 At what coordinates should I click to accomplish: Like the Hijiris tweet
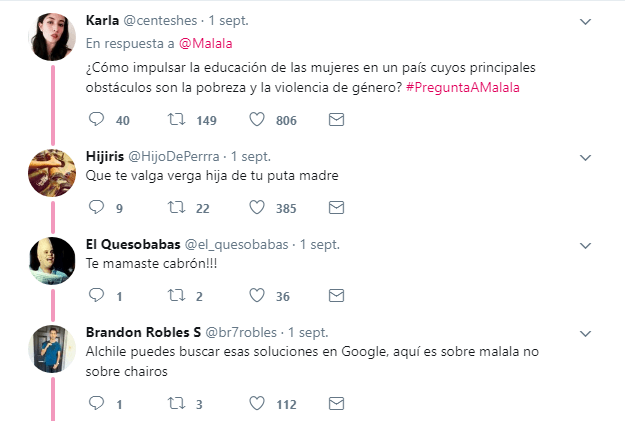tap(257, 208)
